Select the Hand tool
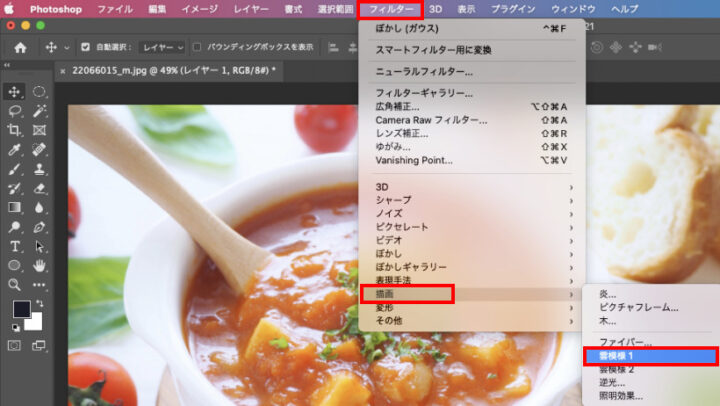The image size is (720, 406). [x=39, y=265]
